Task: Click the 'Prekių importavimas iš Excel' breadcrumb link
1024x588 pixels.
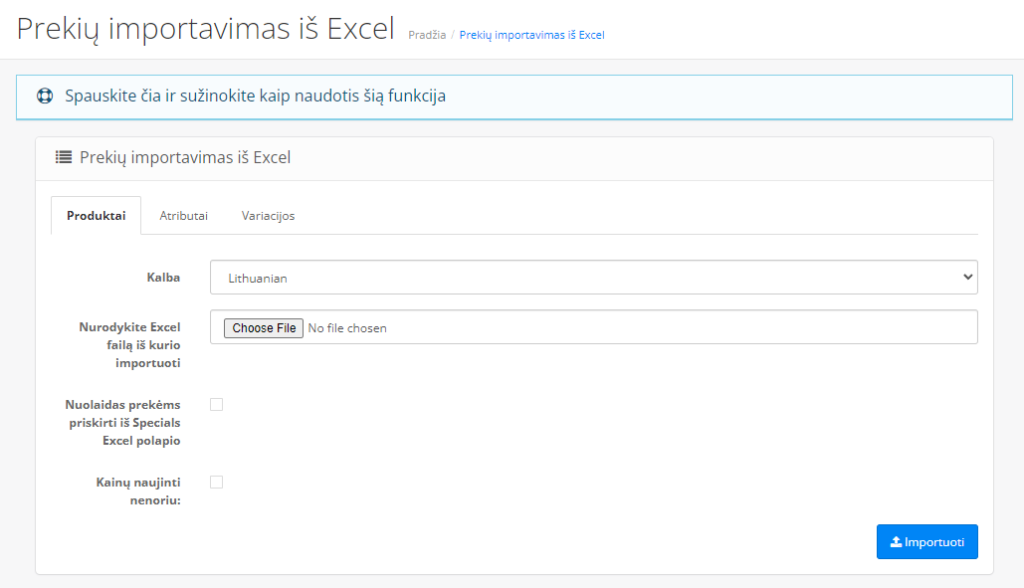Action: [x=532, y=35]
